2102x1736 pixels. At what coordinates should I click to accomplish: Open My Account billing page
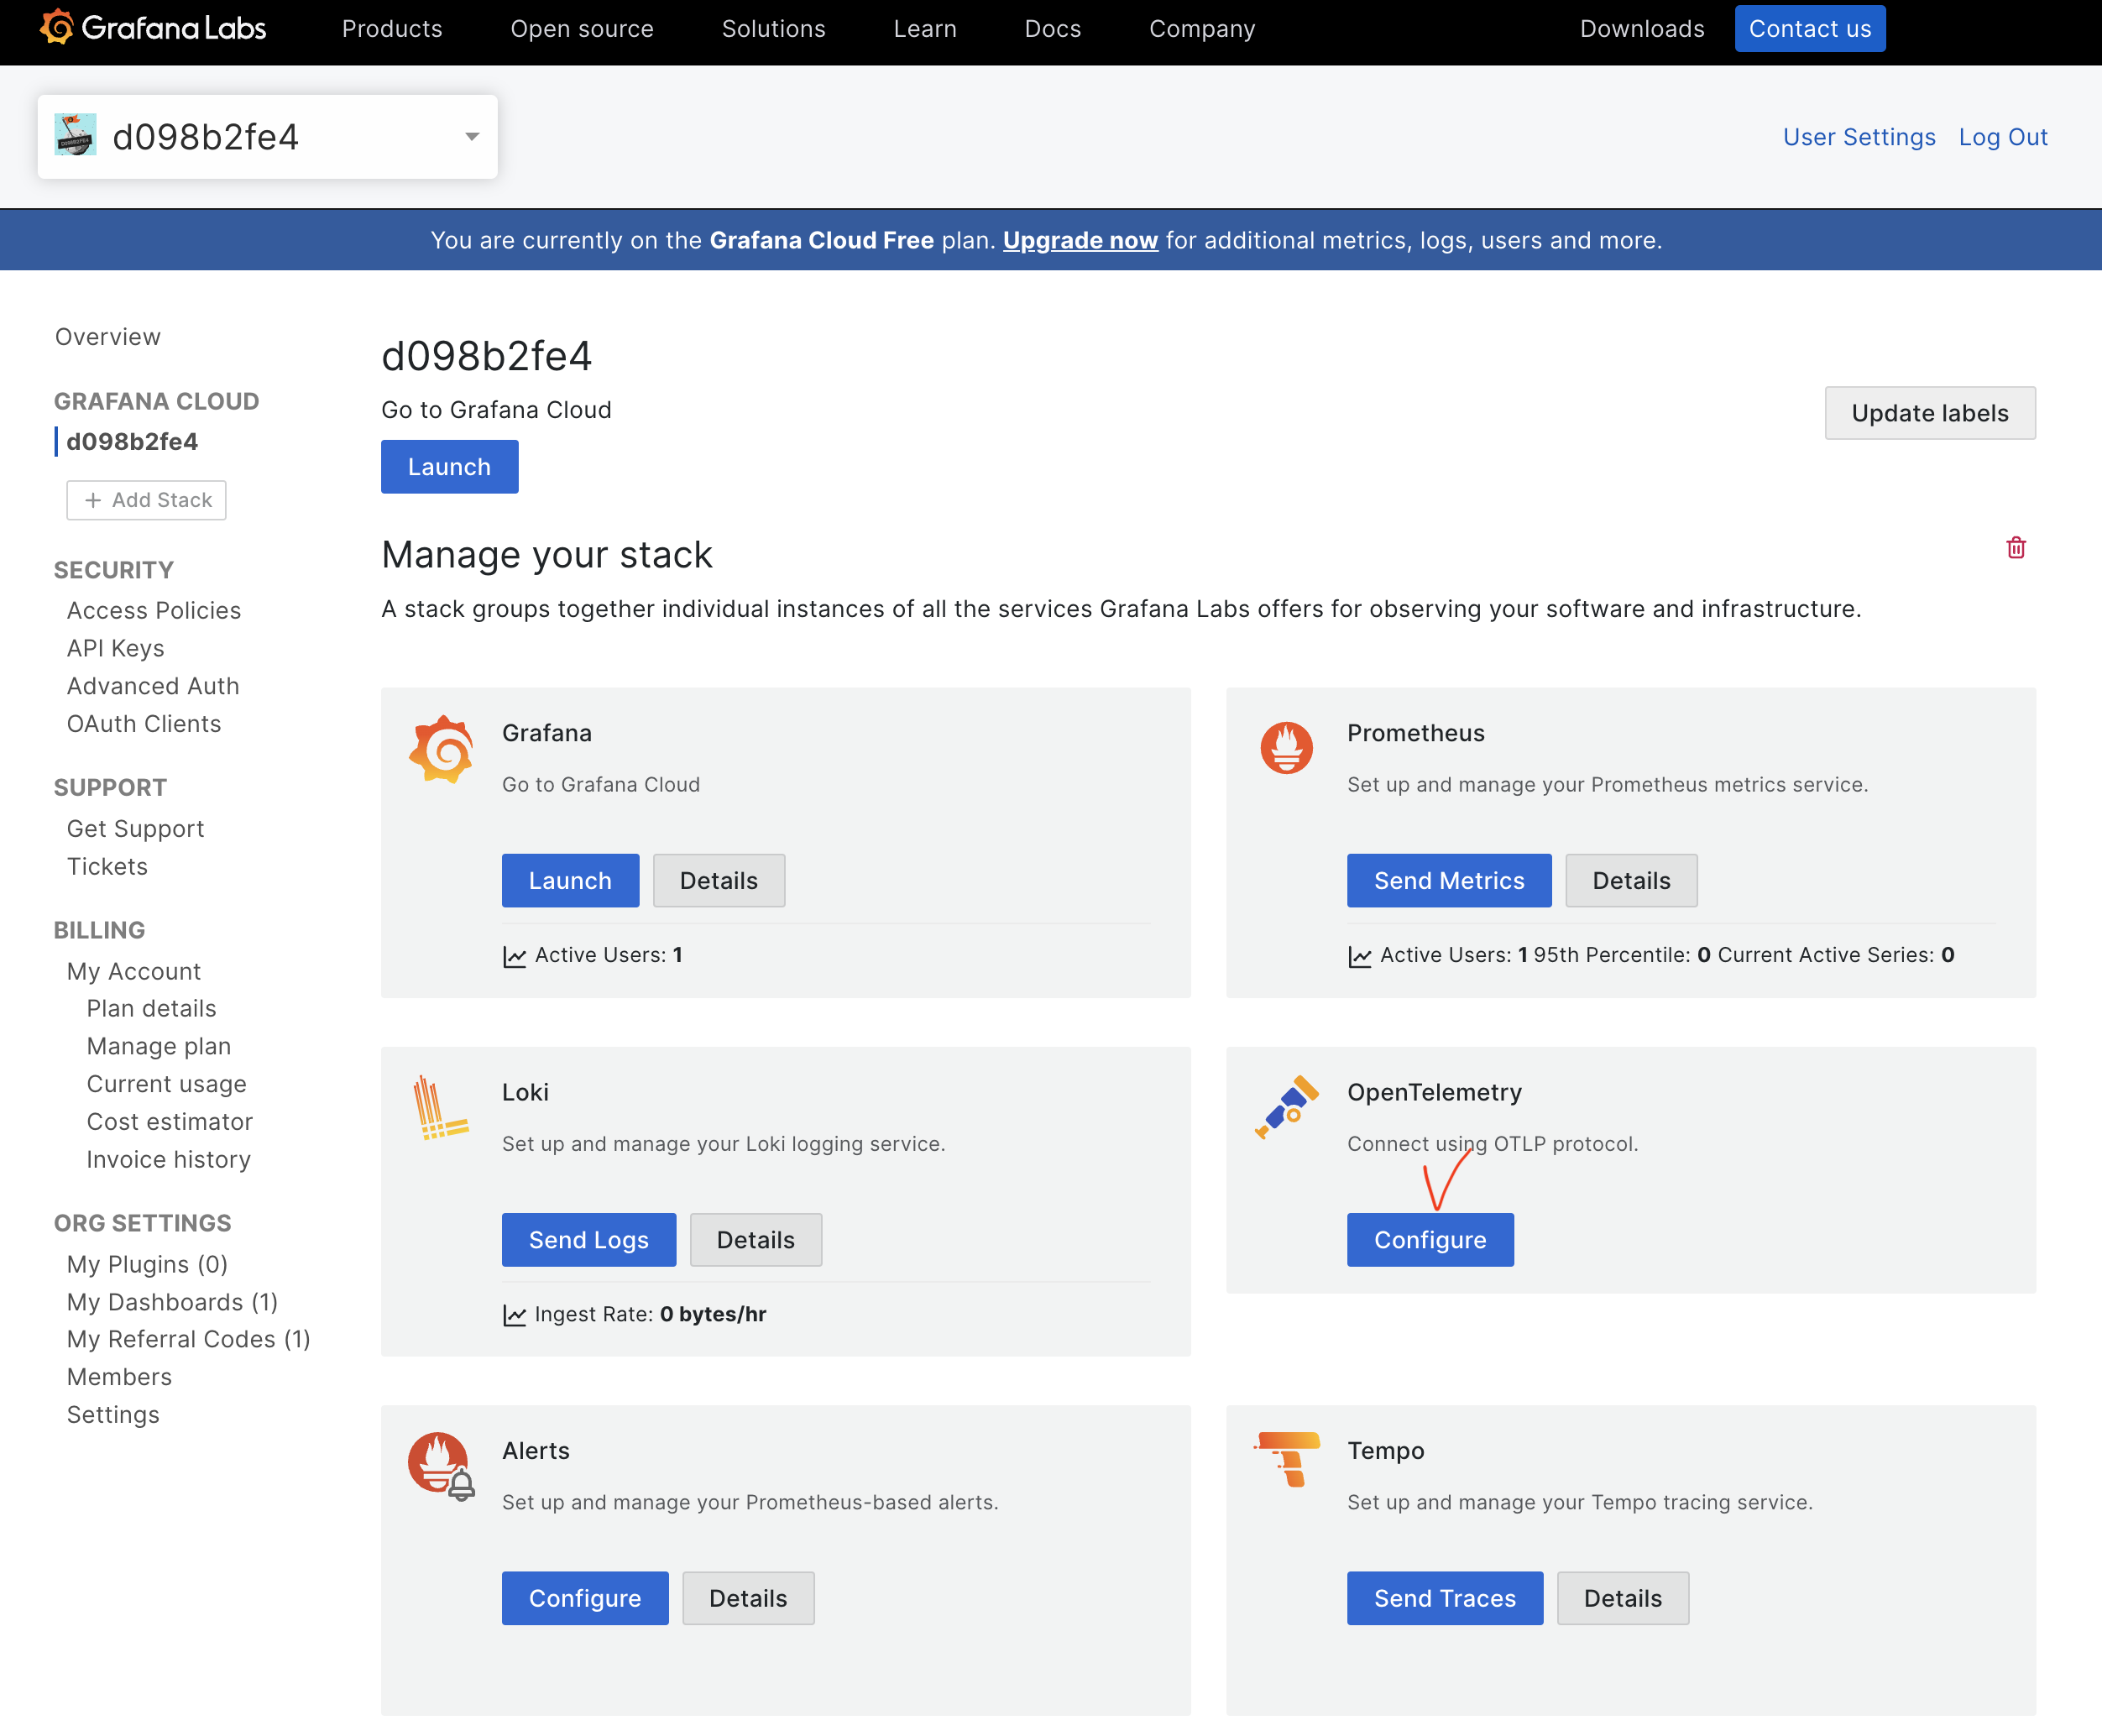click(134, 972)
